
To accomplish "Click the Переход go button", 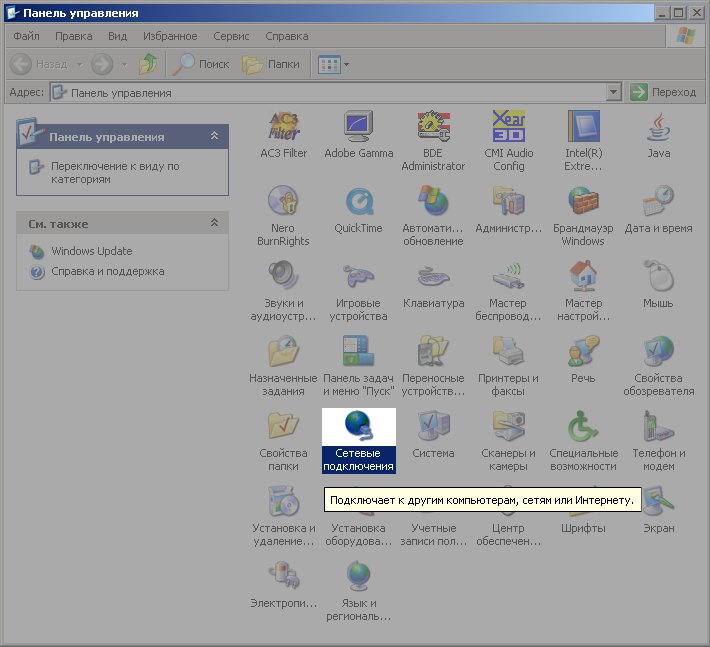I will 663,92.
